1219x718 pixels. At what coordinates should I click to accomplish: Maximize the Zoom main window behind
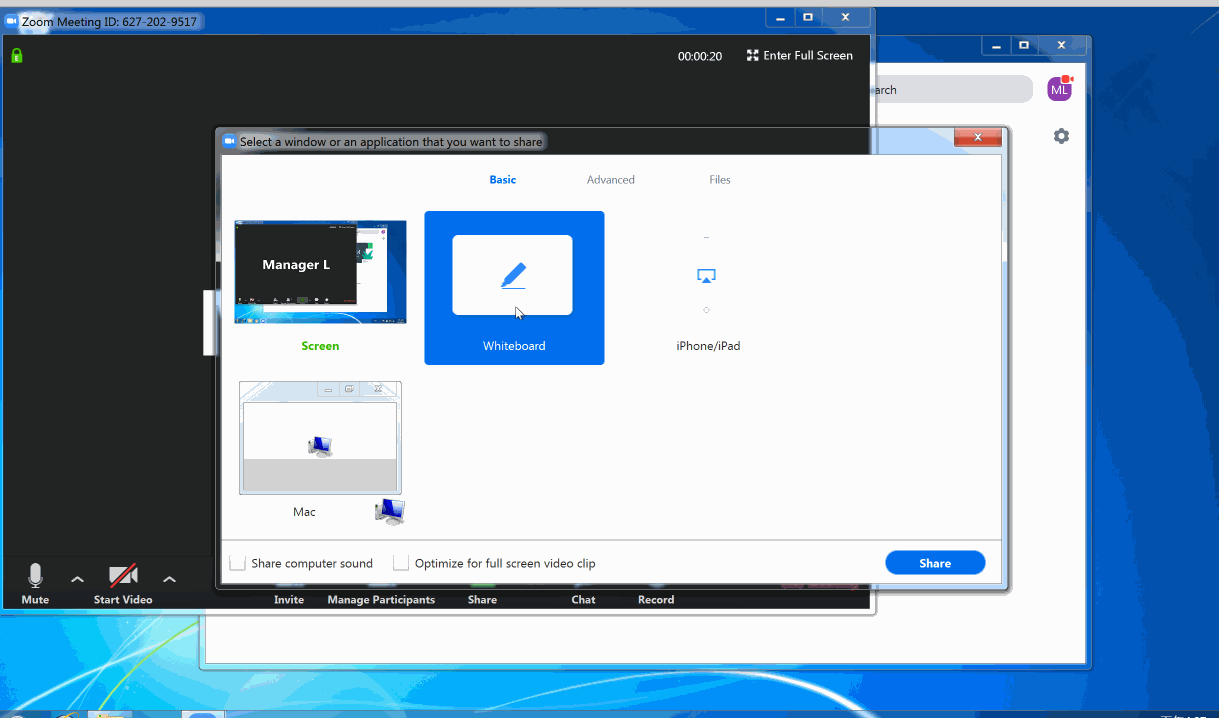(x=1024, y=45)
